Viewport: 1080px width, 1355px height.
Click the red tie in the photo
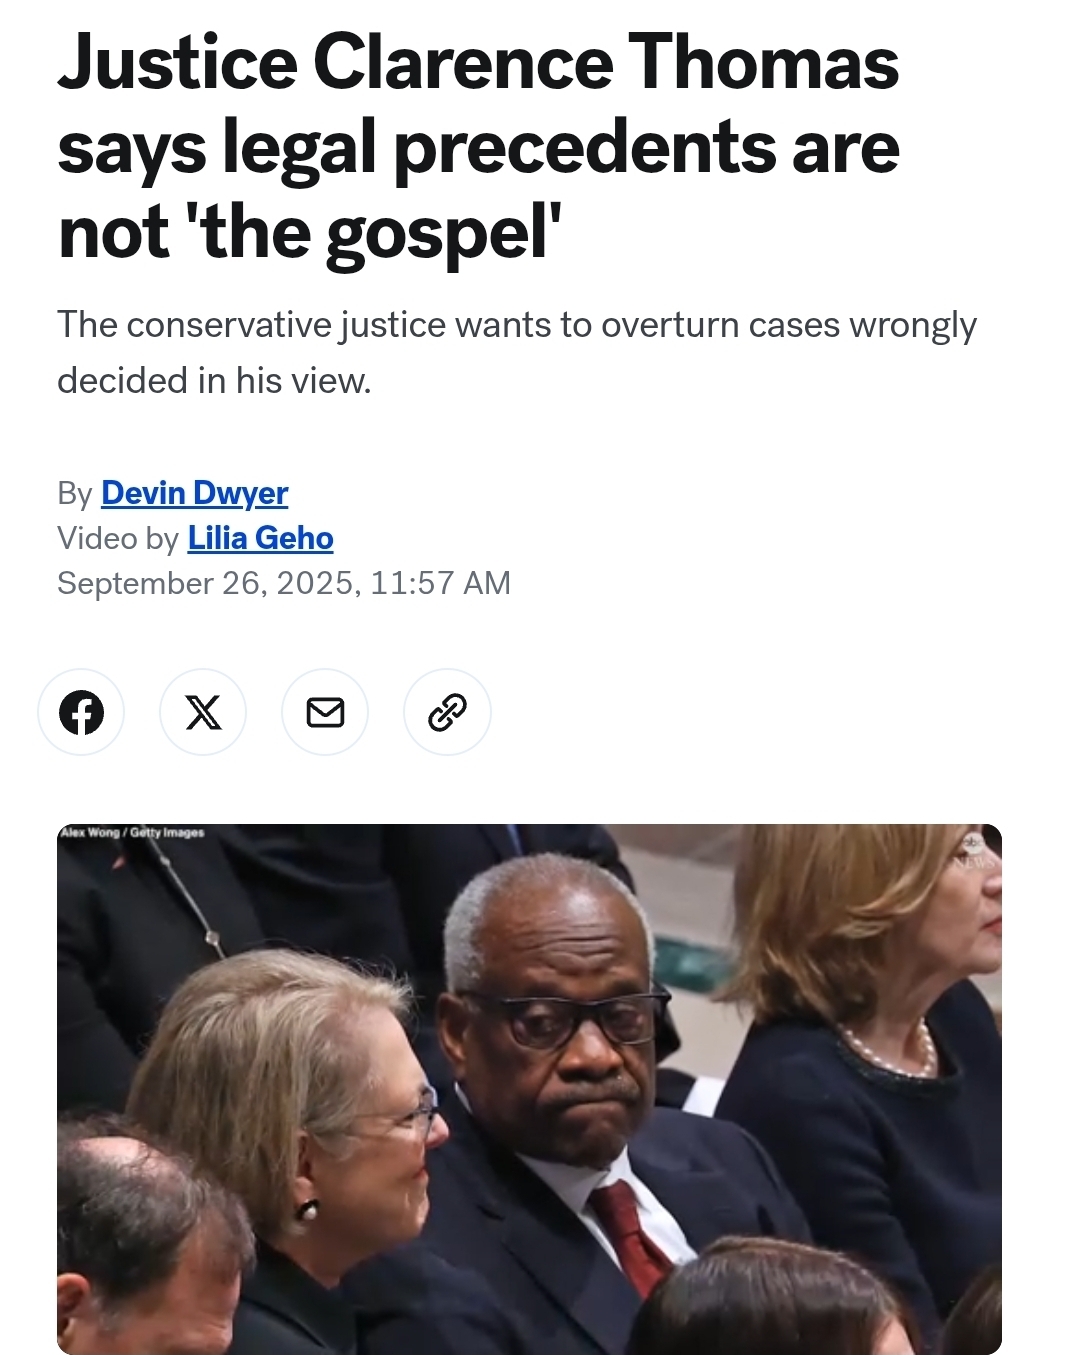(x=628, y=1236)
